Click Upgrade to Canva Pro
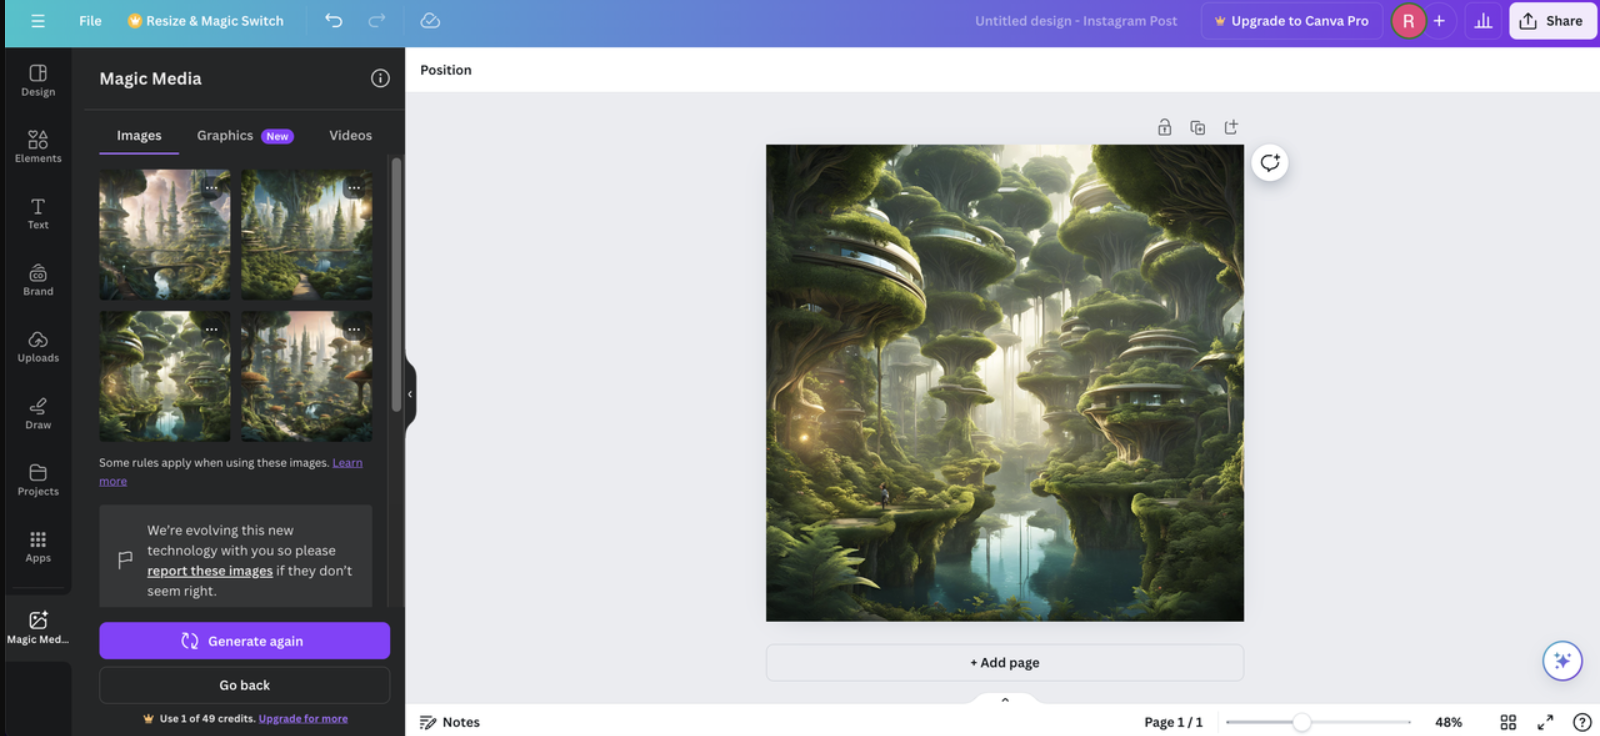The image size is (1600, 736). click(1291, 21)
